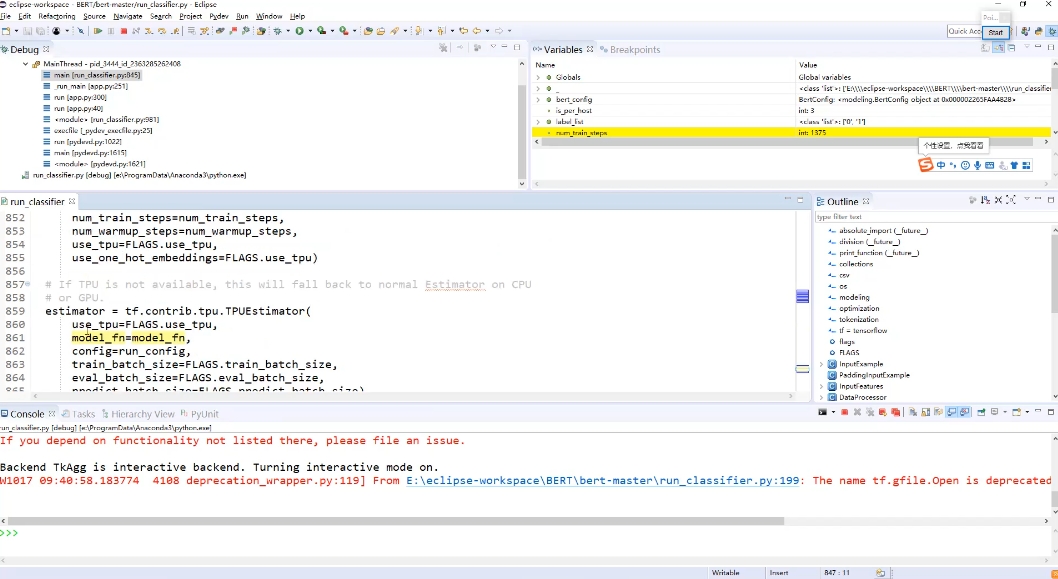Expand the Globals variable node
This screenshot has height=579, width=1058.
[x=538, y=77]
